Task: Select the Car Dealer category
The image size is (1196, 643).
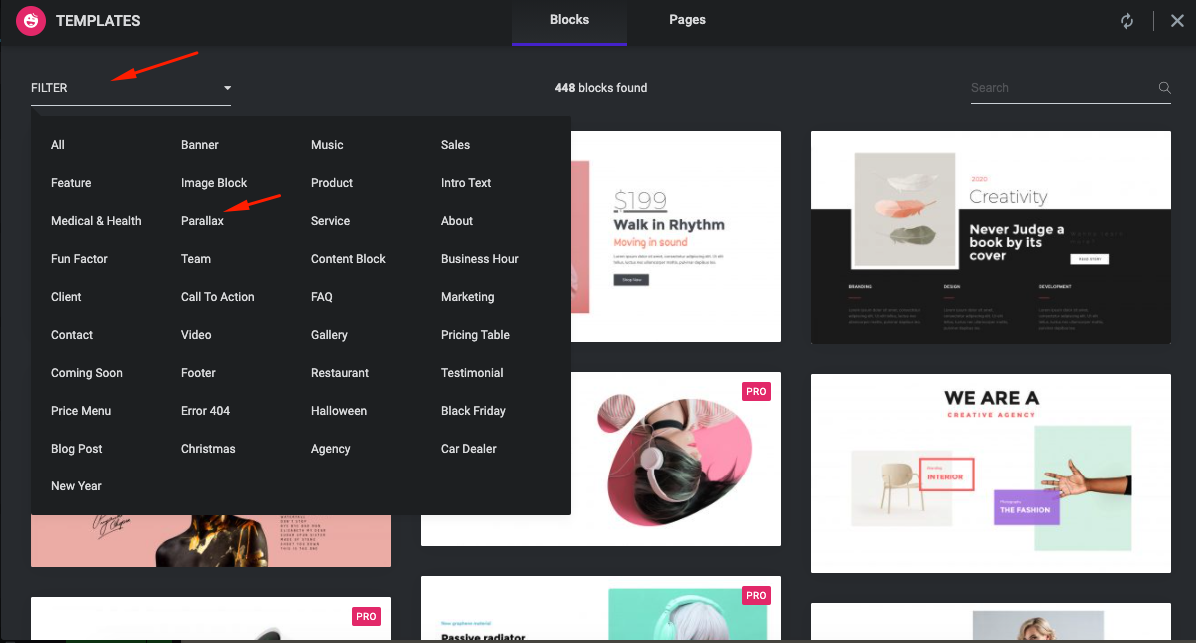Action: click(x=468, y=449)
